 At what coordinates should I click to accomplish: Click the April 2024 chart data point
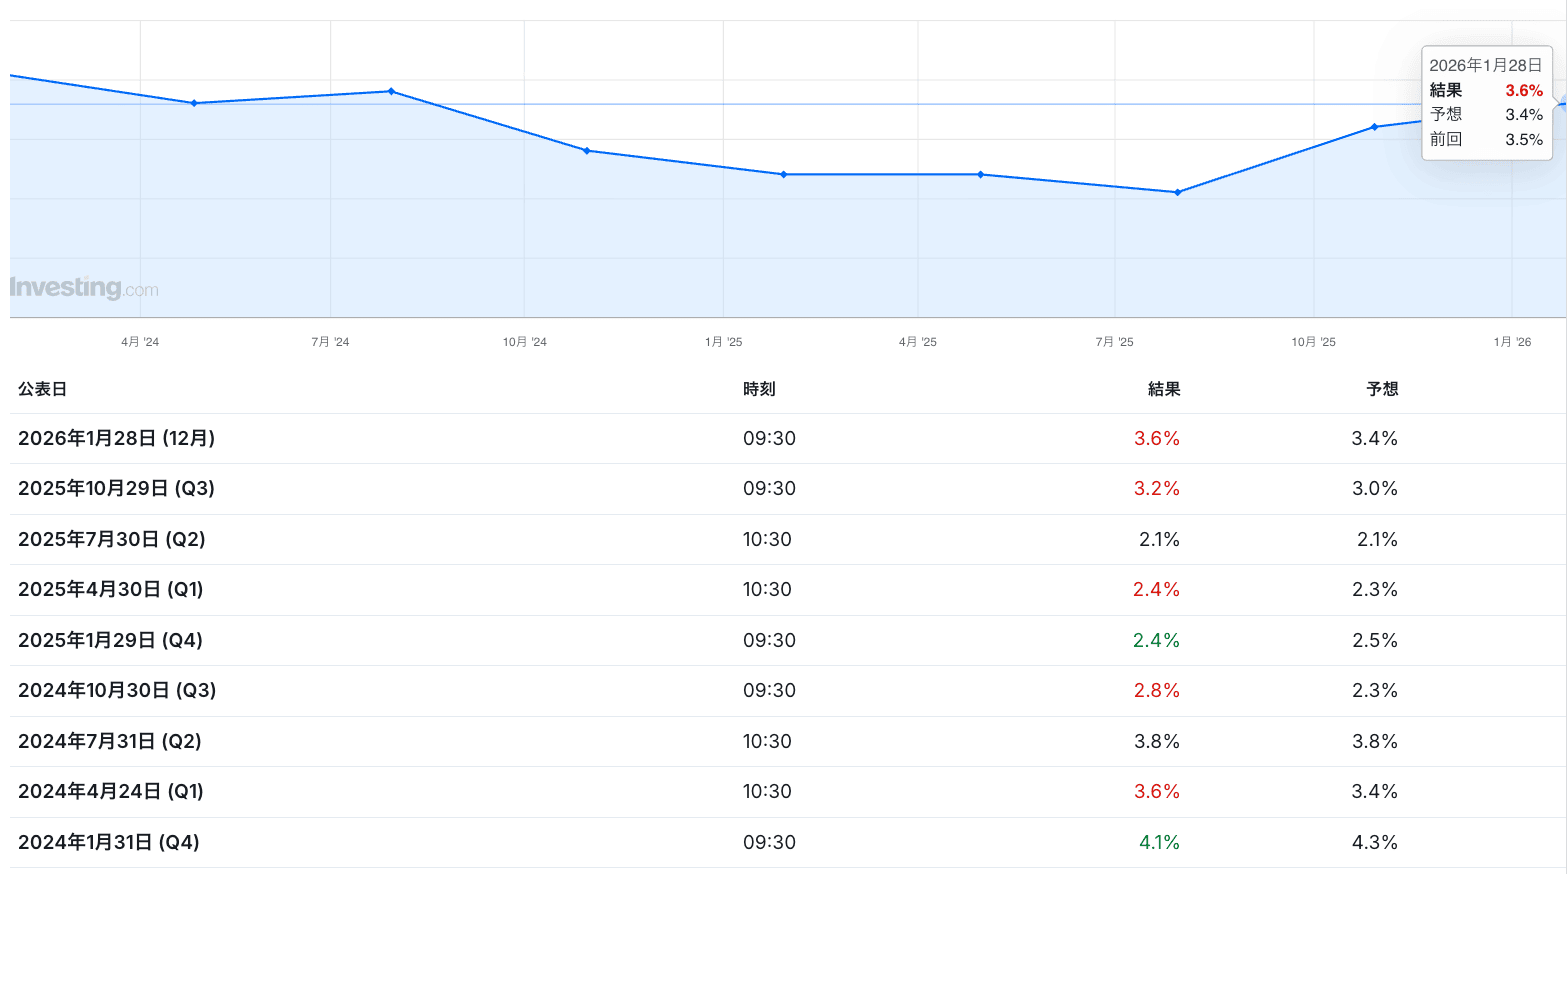point(194,103)
